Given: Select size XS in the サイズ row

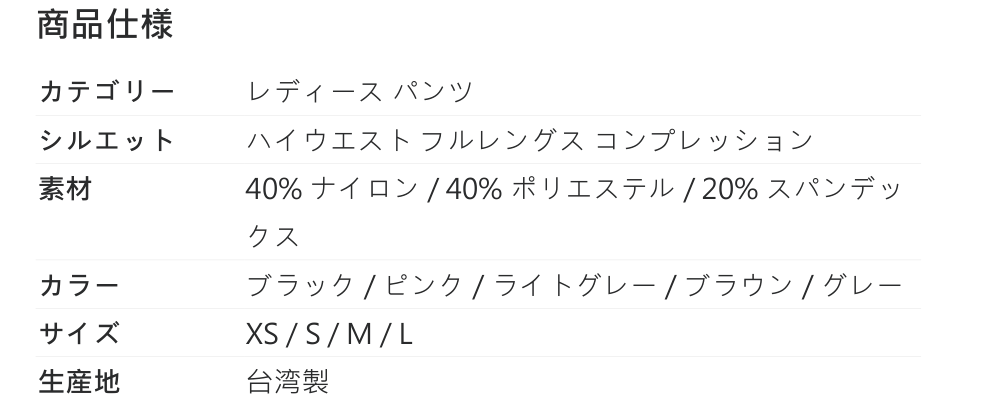Looking at the screenshot, I should point(262,334).
